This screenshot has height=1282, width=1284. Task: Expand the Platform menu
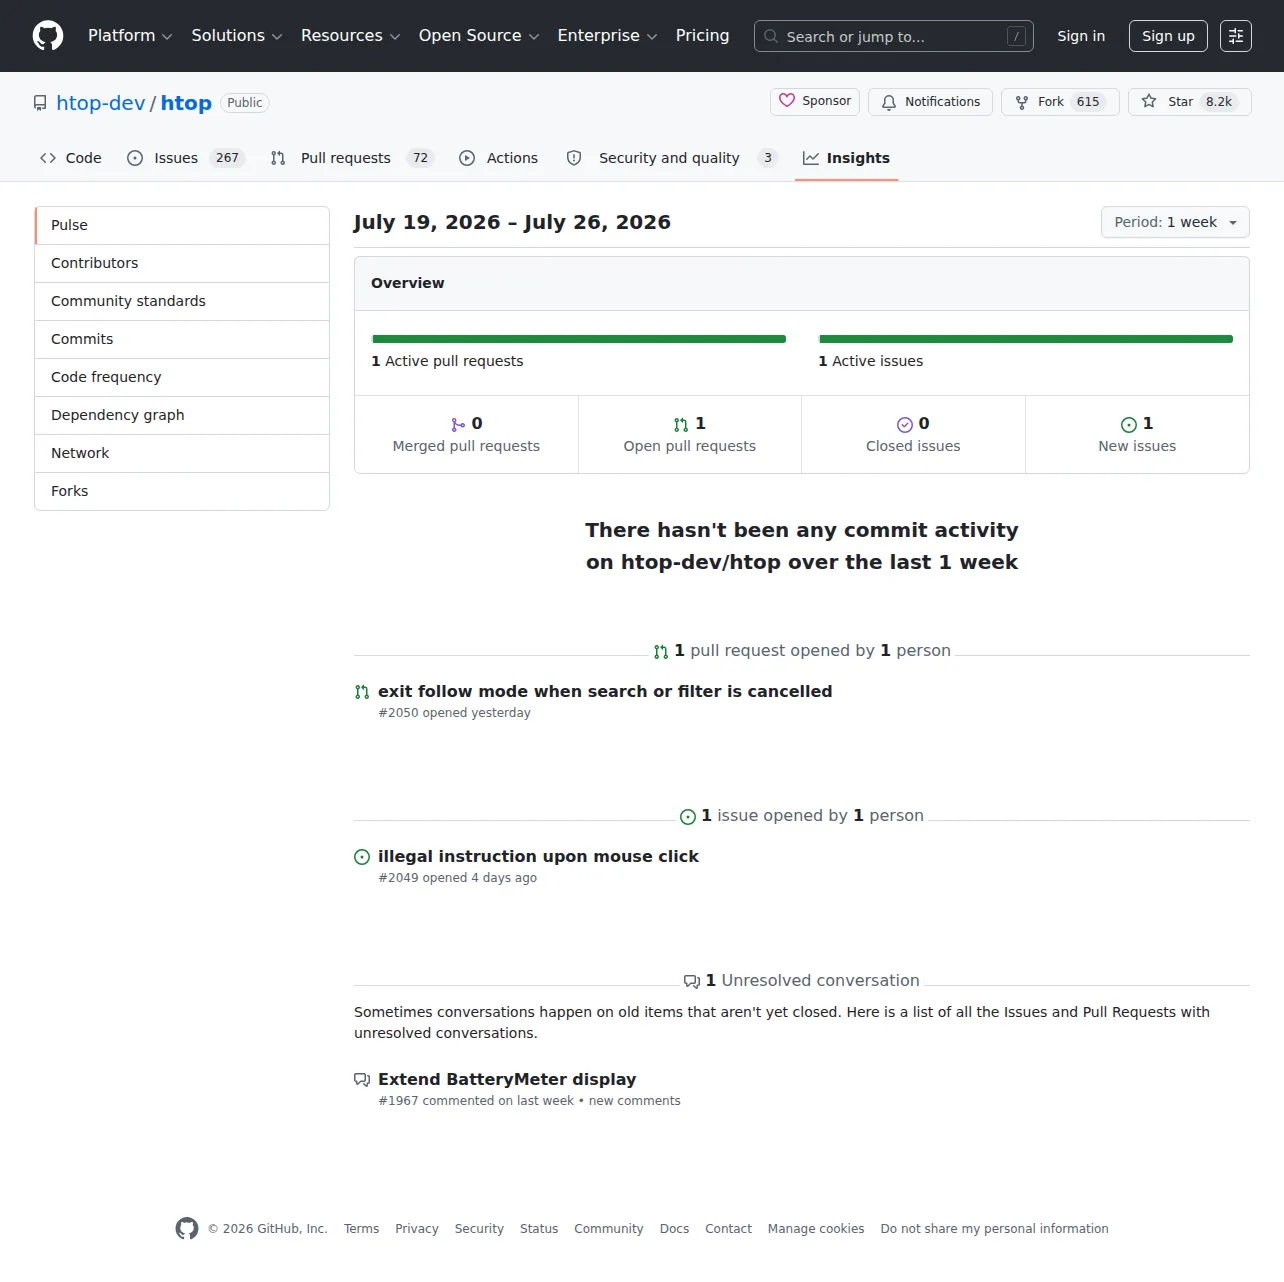pos(130,36)
